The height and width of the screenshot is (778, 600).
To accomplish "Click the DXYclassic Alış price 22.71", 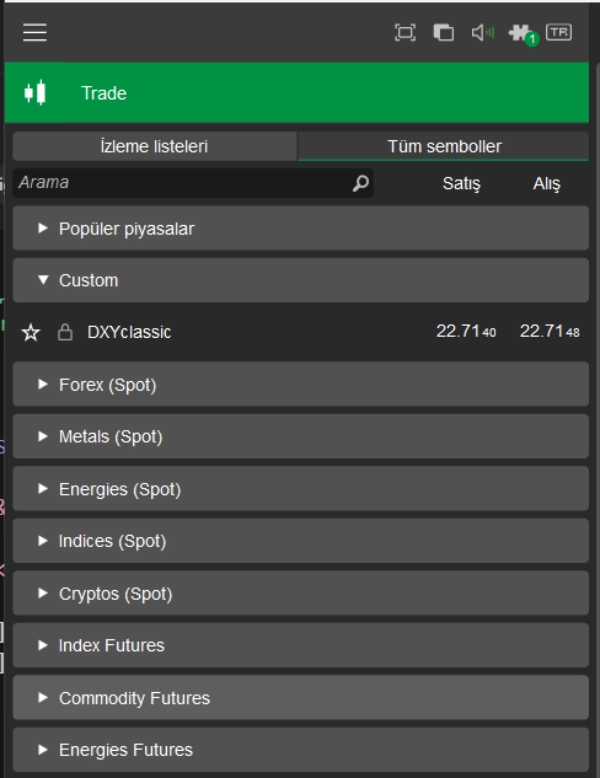I will (x=549, y=332).
